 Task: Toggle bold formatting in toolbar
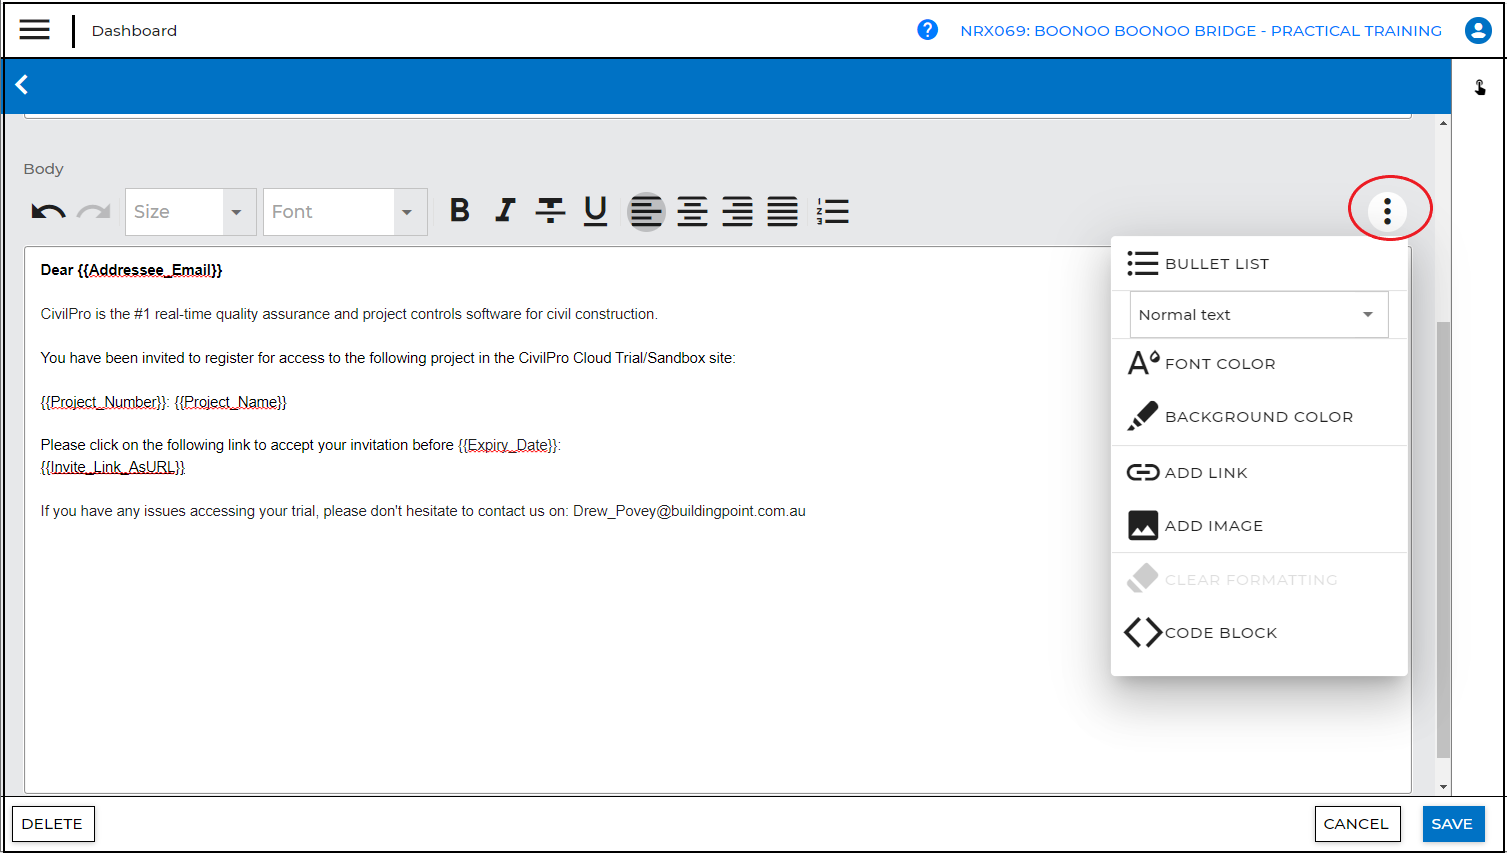tap(459, 211)
